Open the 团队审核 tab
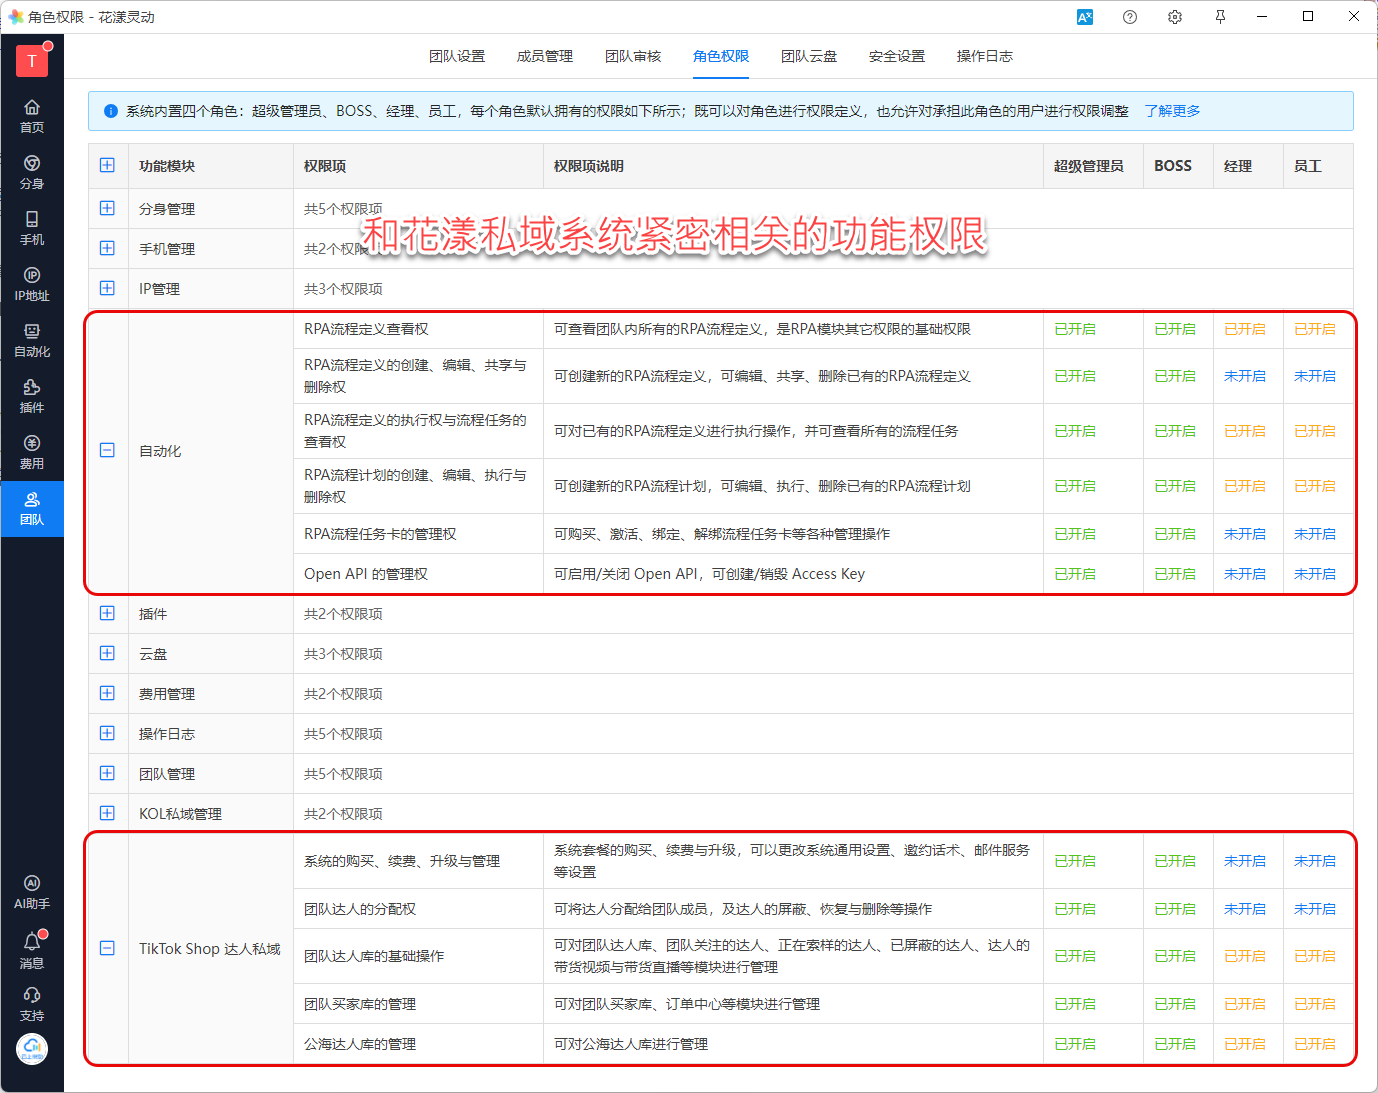1378x1093 pixels. click(633, 56)
